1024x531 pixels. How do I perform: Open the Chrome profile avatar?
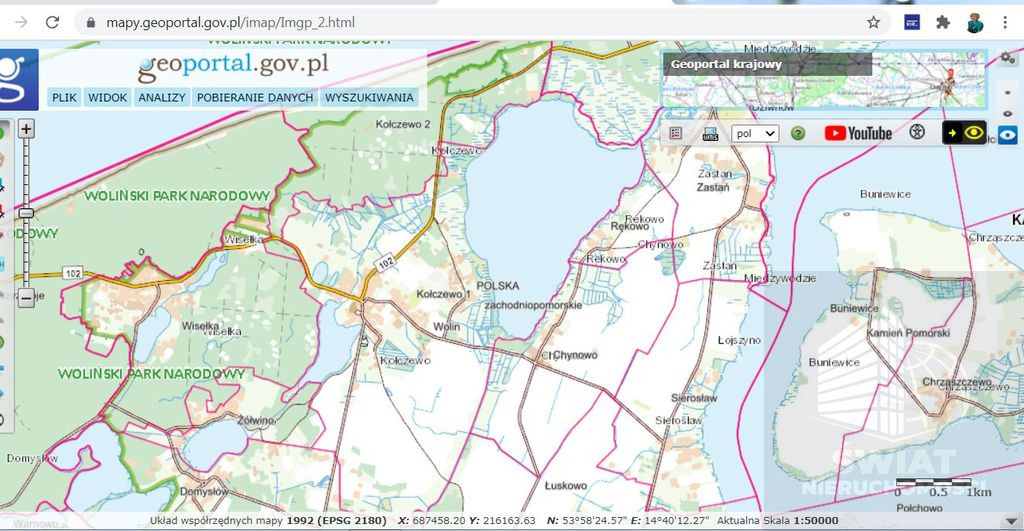point(975,22)
